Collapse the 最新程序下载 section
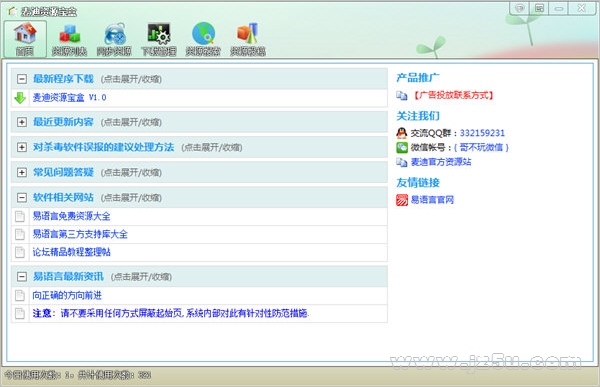Image resolution: width=600 pixels, height=387 pixels. coord(22,79)
